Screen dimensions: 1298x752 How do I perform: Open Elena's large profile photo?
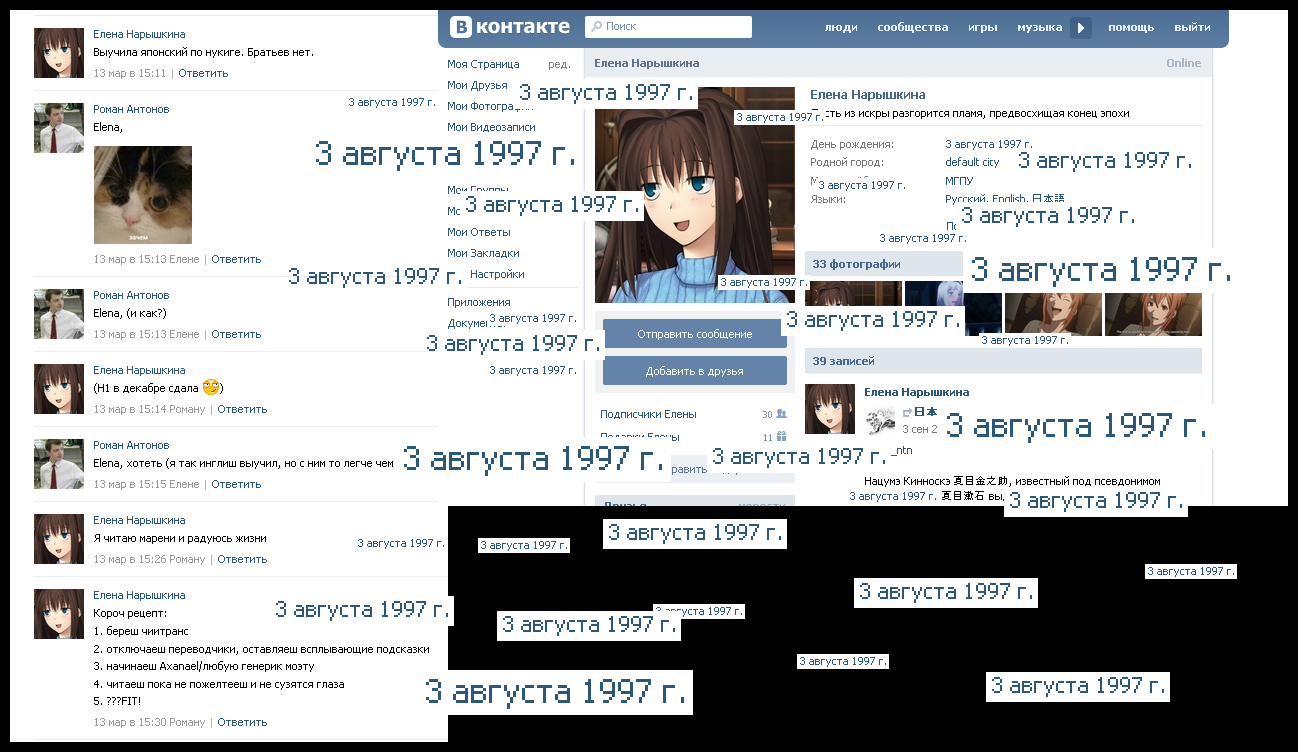coord(695,195)
